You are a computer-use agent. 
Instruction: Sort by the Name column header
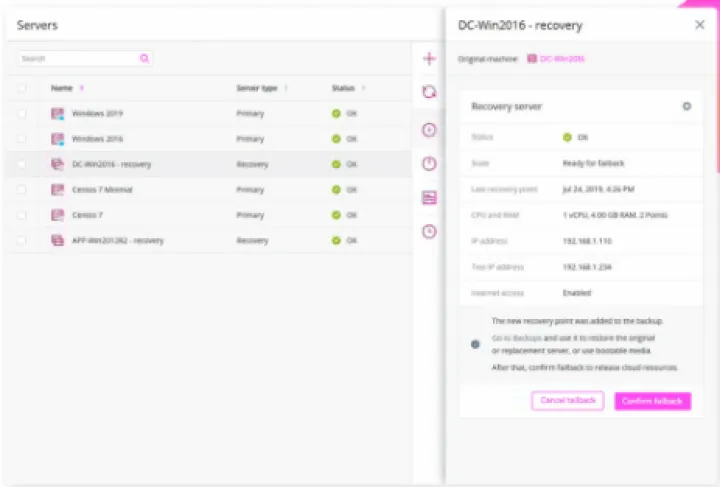tap(64, 88)
